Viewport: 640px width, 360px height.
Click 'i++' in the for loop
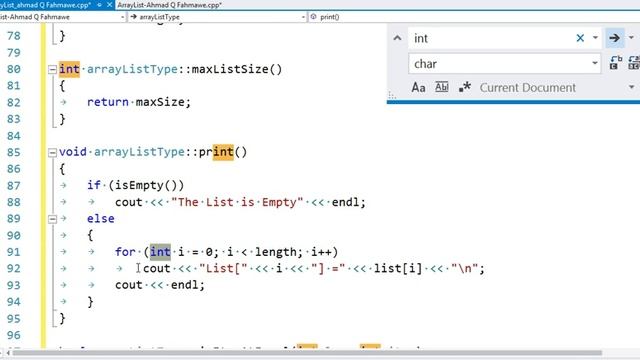(321, 252)
